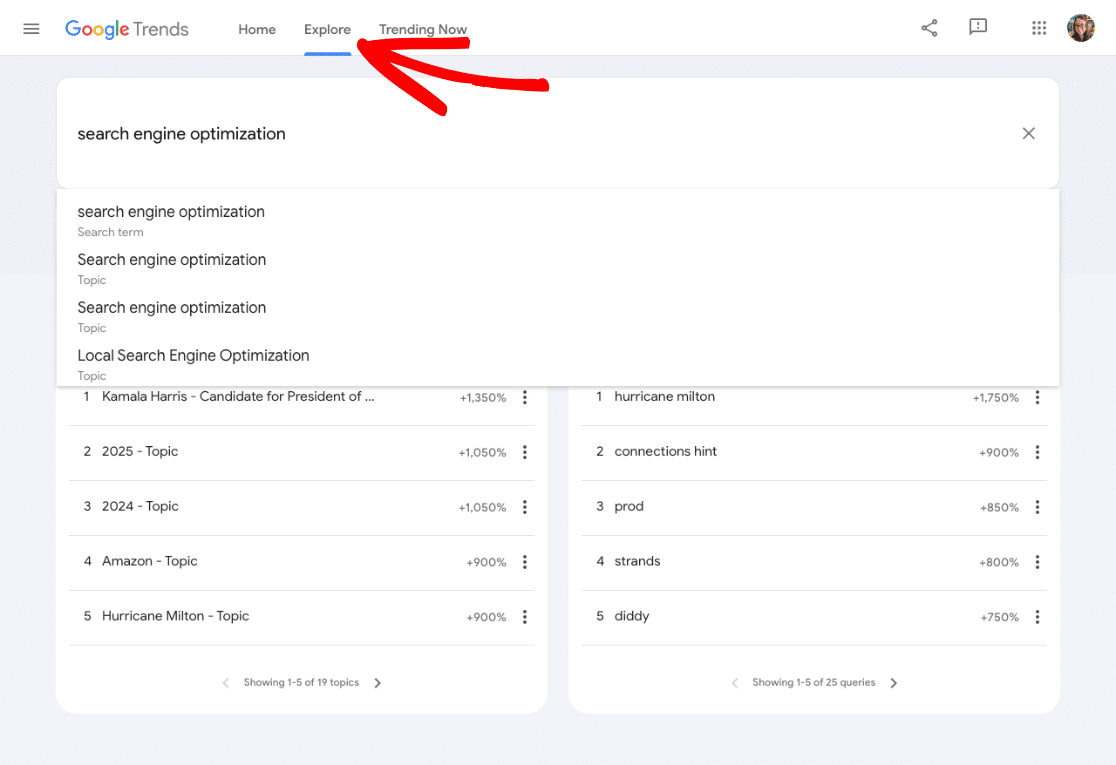The width and height of the screenshot is (1116, 765).
Task: Open the Google apps grid
Action: click(x=1039, y=28)
